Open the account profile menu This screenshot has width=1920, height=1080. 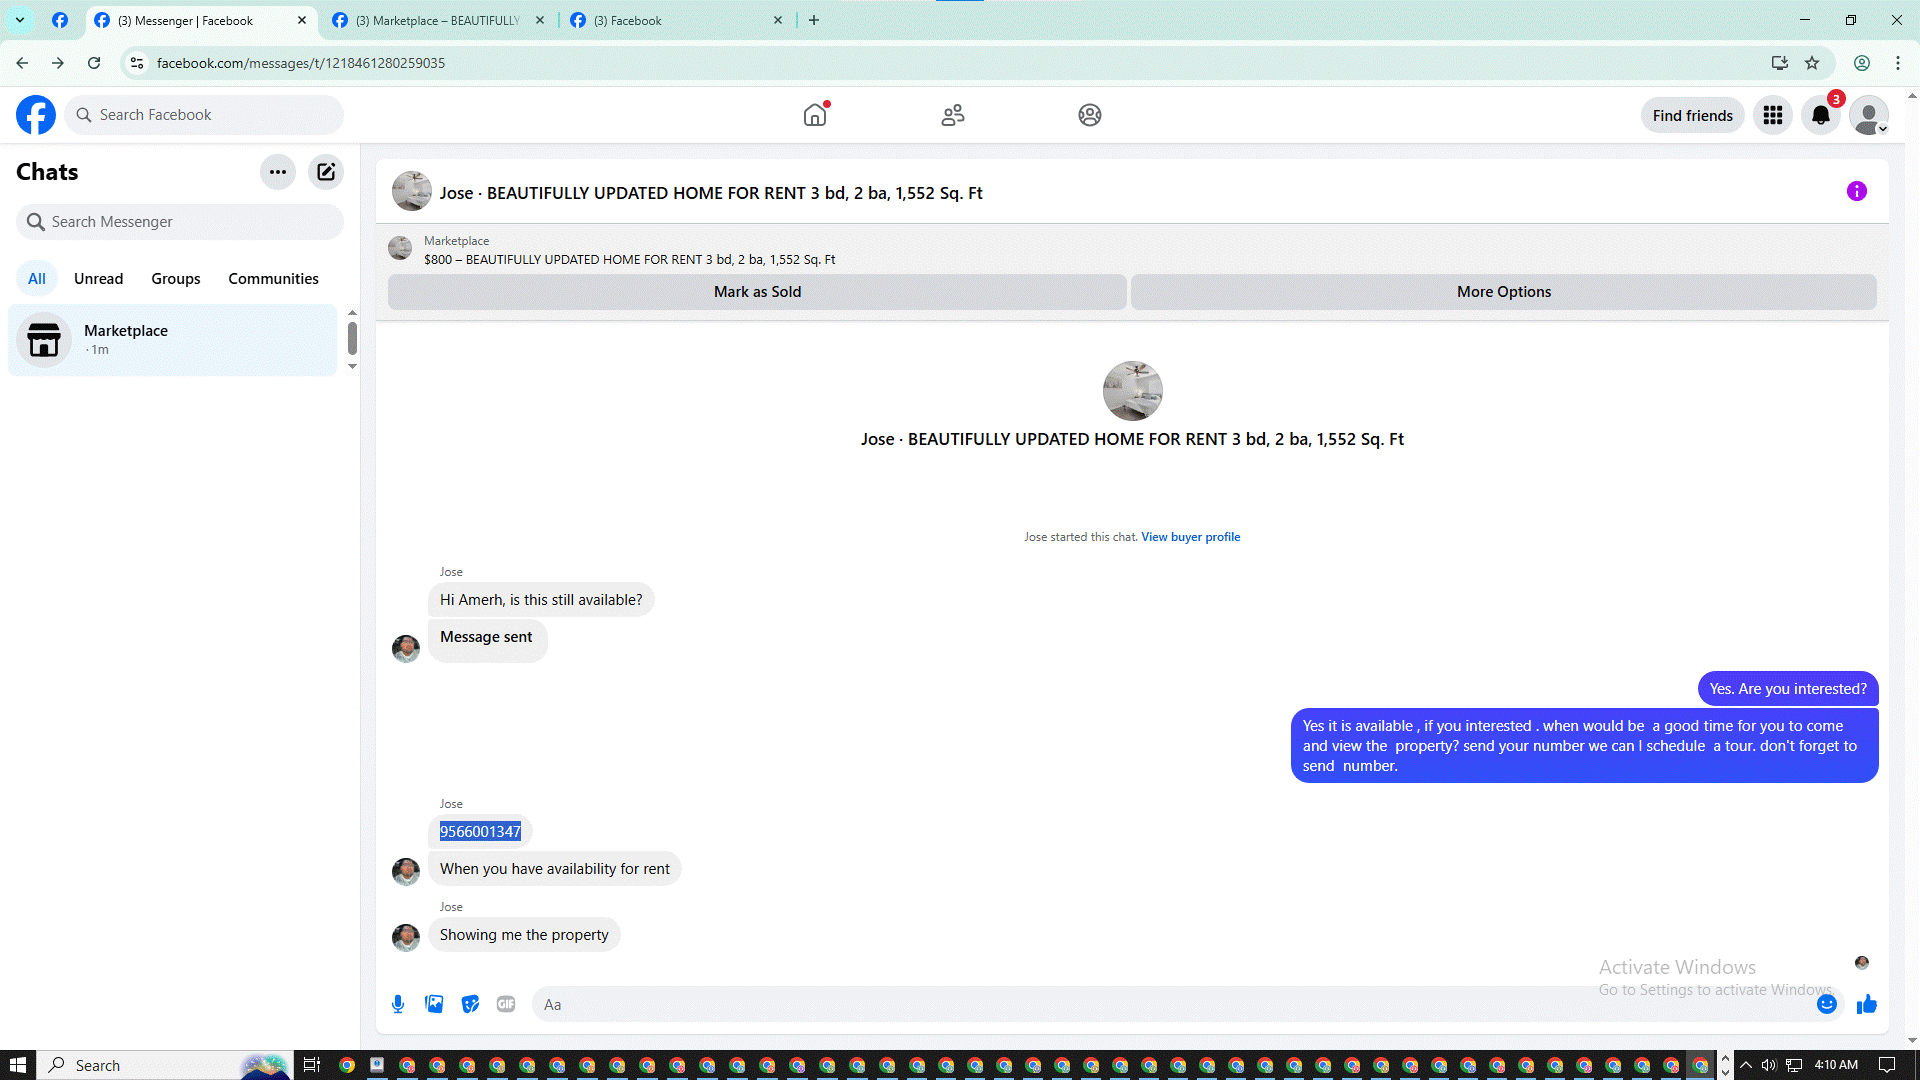click(1868, 116)
